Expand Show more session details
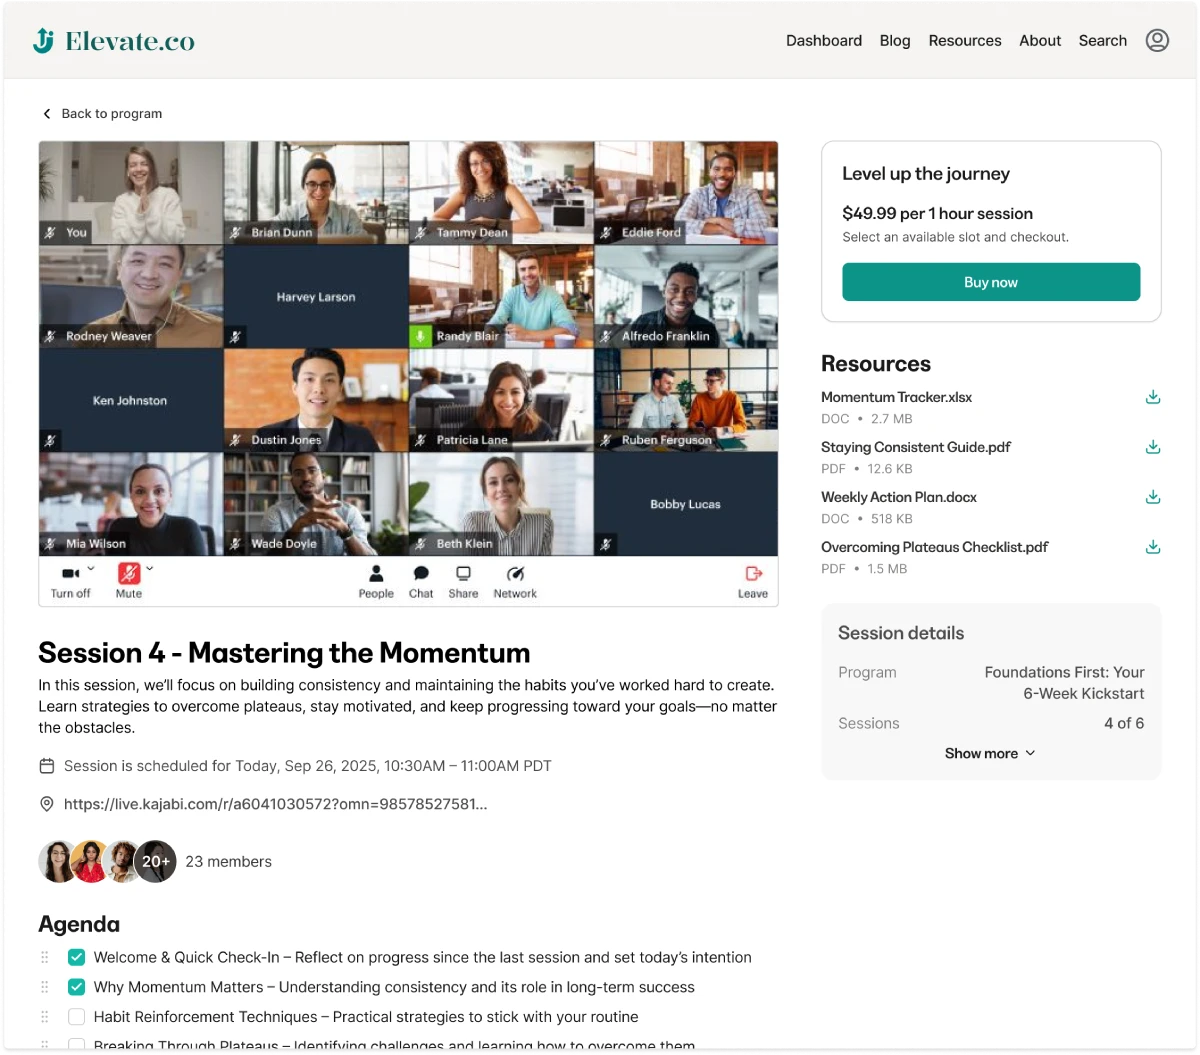Viewport: 1200px width, 1055px height. pos(990,753)
